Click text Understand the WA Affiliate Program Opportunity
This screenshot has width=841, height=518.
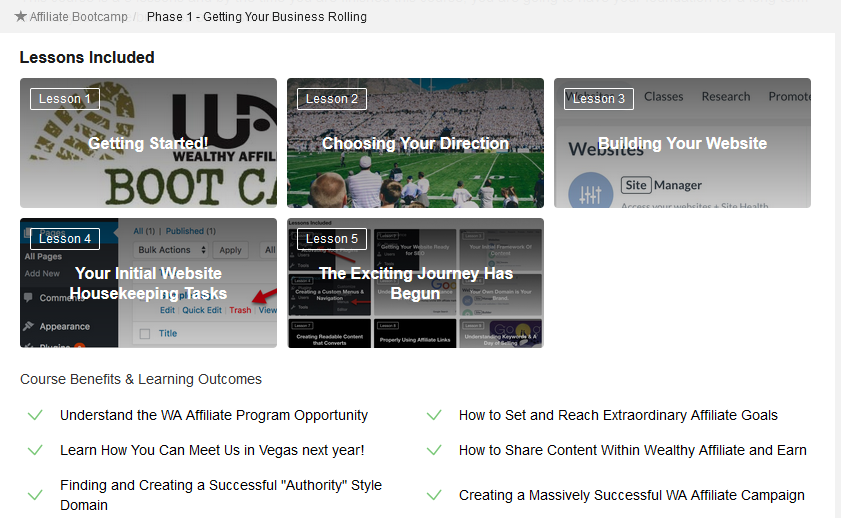(214, 415)
